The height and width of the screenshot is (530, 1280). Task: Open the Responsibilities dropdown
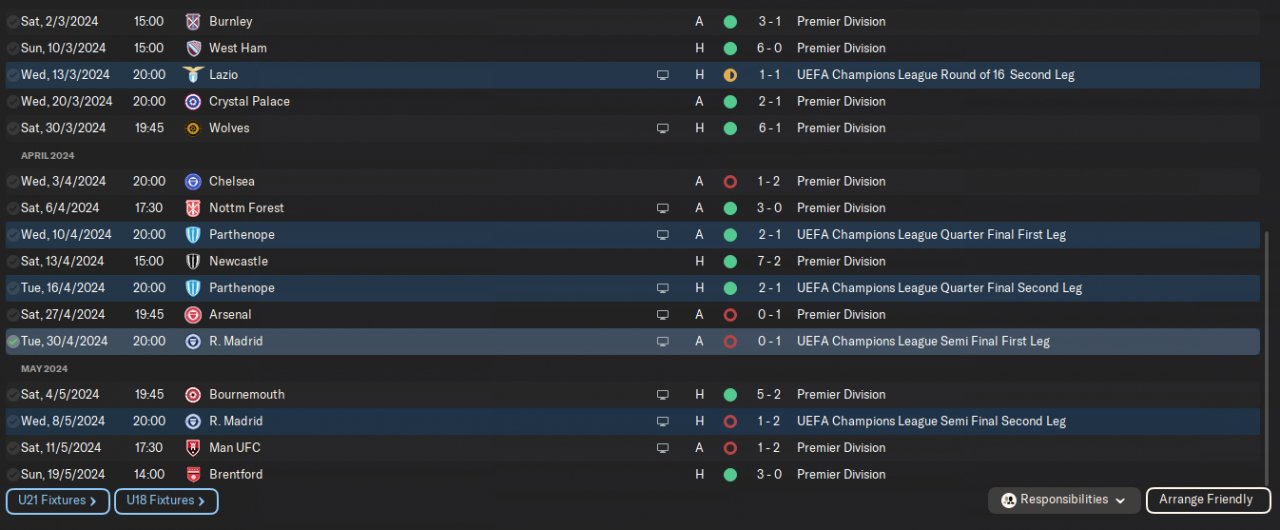click(x=1063, y=500)
